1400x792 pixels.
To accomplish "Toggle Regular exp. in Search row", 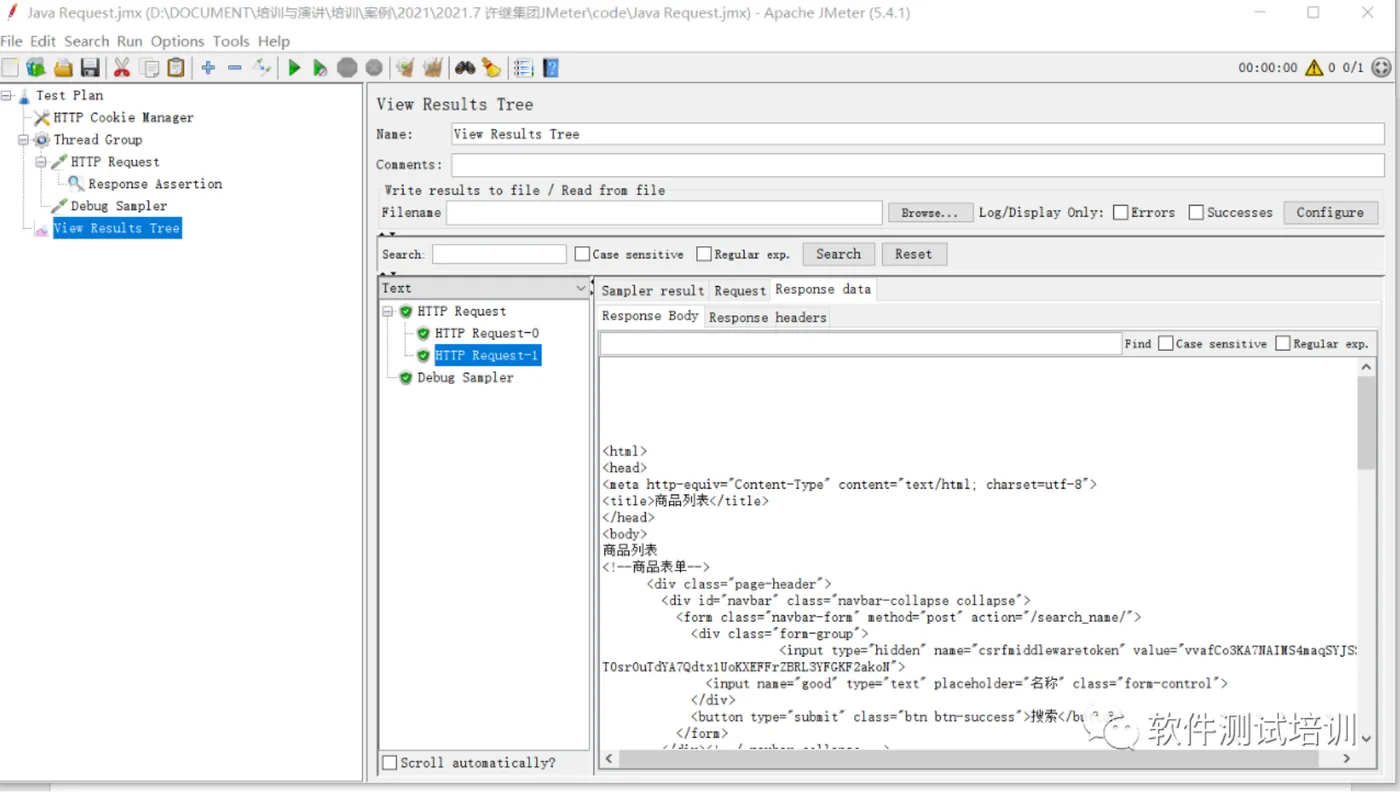I will coord(704,254).
